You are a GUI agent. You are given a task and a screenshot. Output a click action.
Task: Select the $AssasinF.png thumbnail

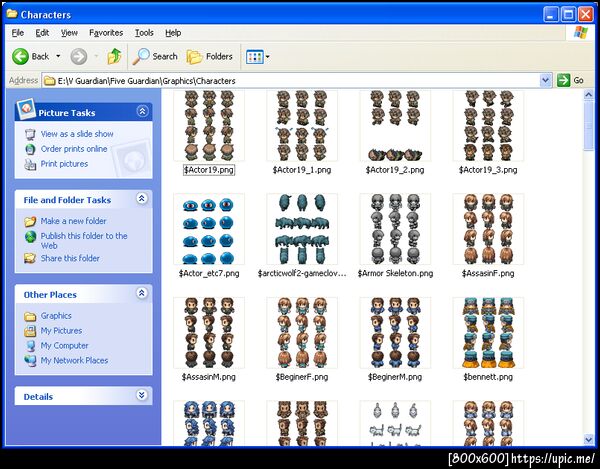(x=488, y=229)
